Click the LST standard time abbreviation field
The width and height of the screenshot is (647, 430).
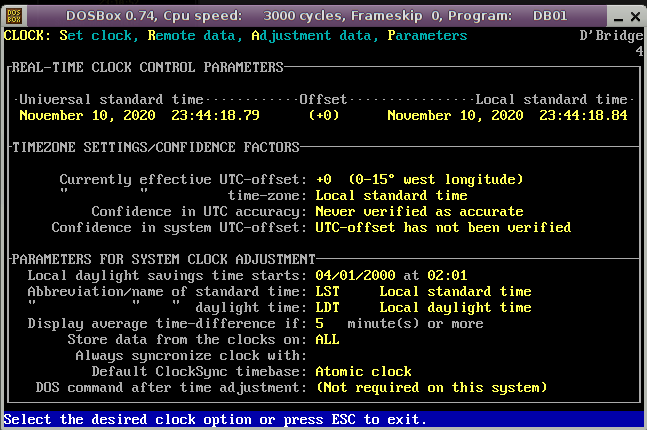[327, 291]
